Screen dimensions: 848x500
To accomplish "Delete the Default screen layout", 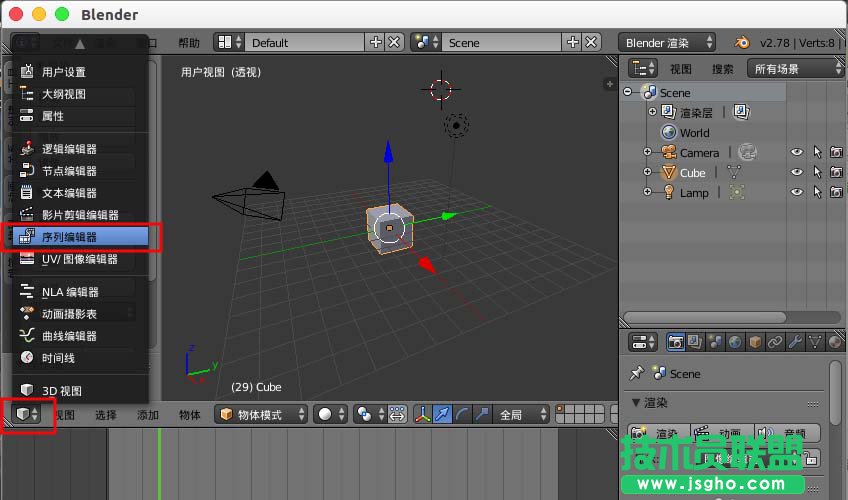I will tap(394, 42).
